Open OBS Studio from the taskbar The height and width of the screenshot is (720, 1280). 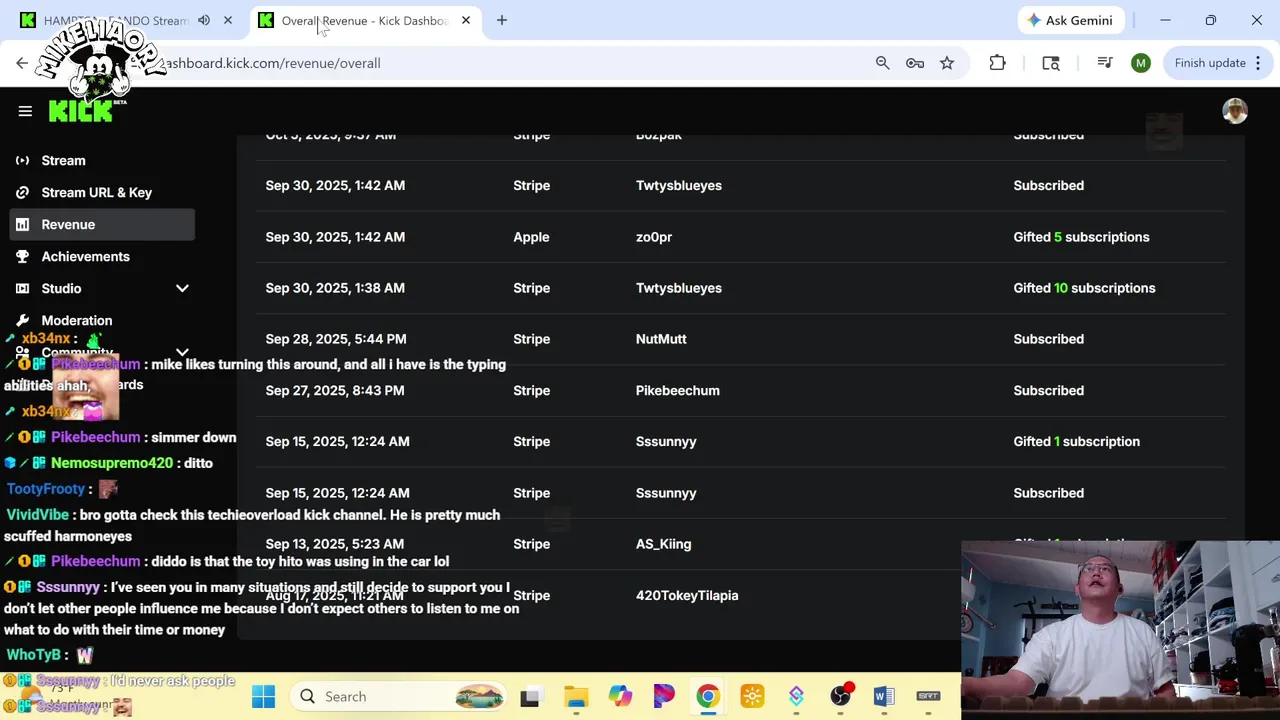pos(840,696)
